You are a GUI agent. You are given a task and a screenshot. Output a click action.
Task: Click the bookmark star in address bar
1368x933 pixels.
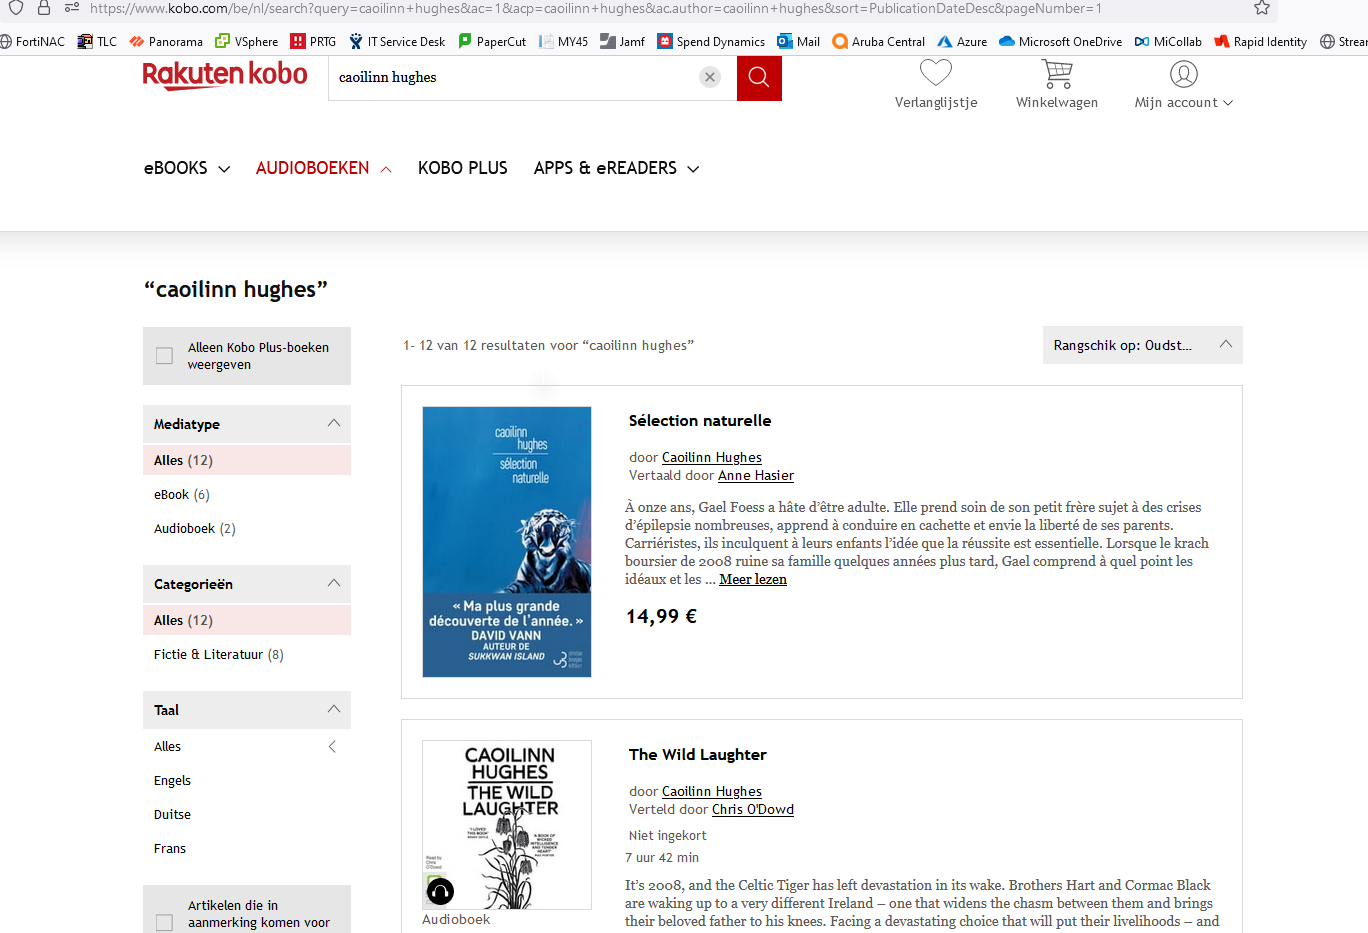click(x=1262, y=8)
